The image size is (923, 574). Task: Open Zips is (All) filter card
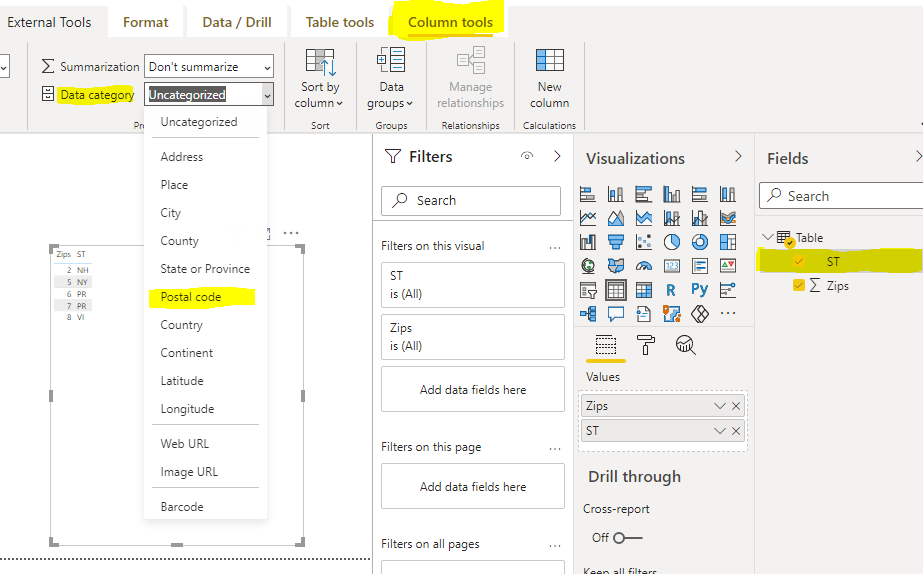tap(473, 337)
